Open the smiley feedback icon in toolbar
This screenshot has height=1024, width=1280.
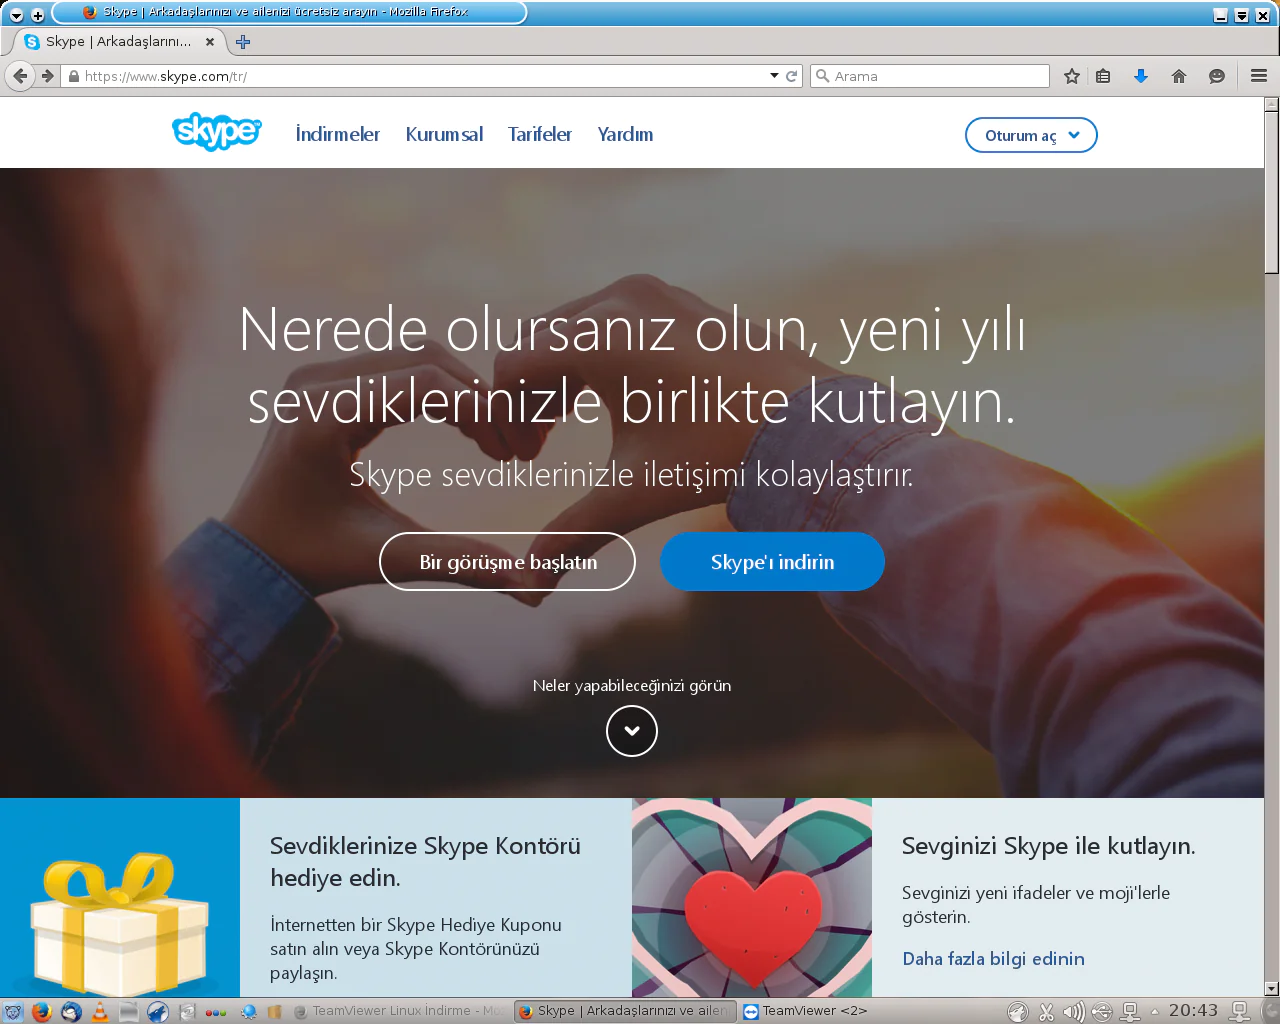point(1216,75)
